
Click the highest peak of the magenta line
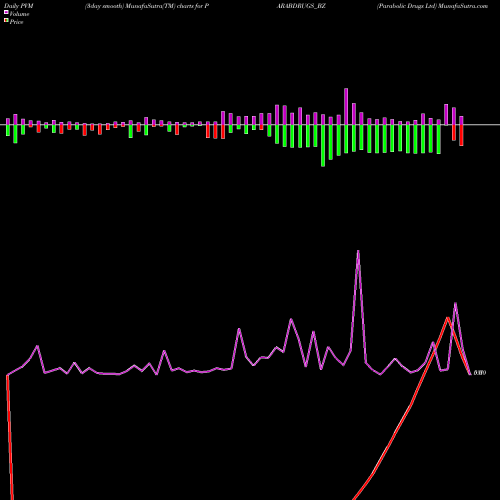coord(358,251)
